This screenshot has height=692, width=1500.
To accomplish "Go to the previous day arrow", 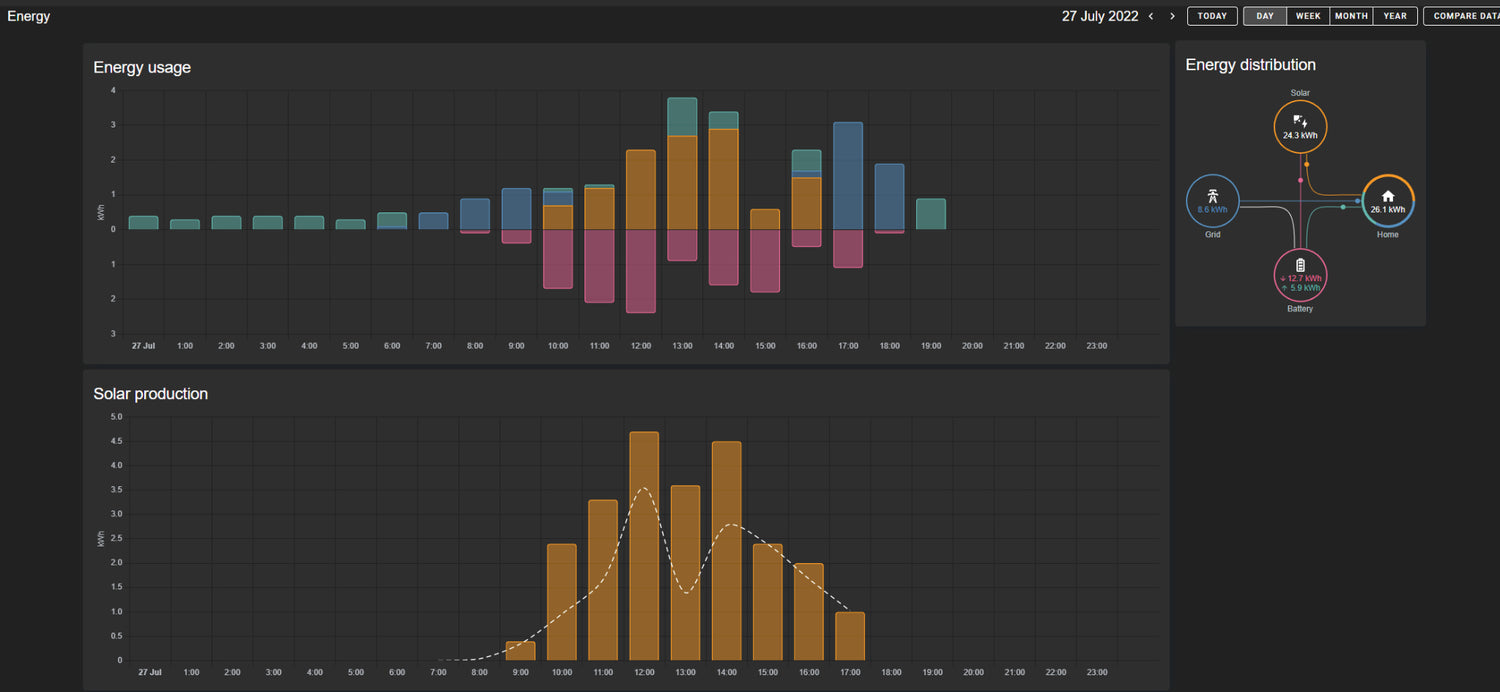I will [1151, 16].
